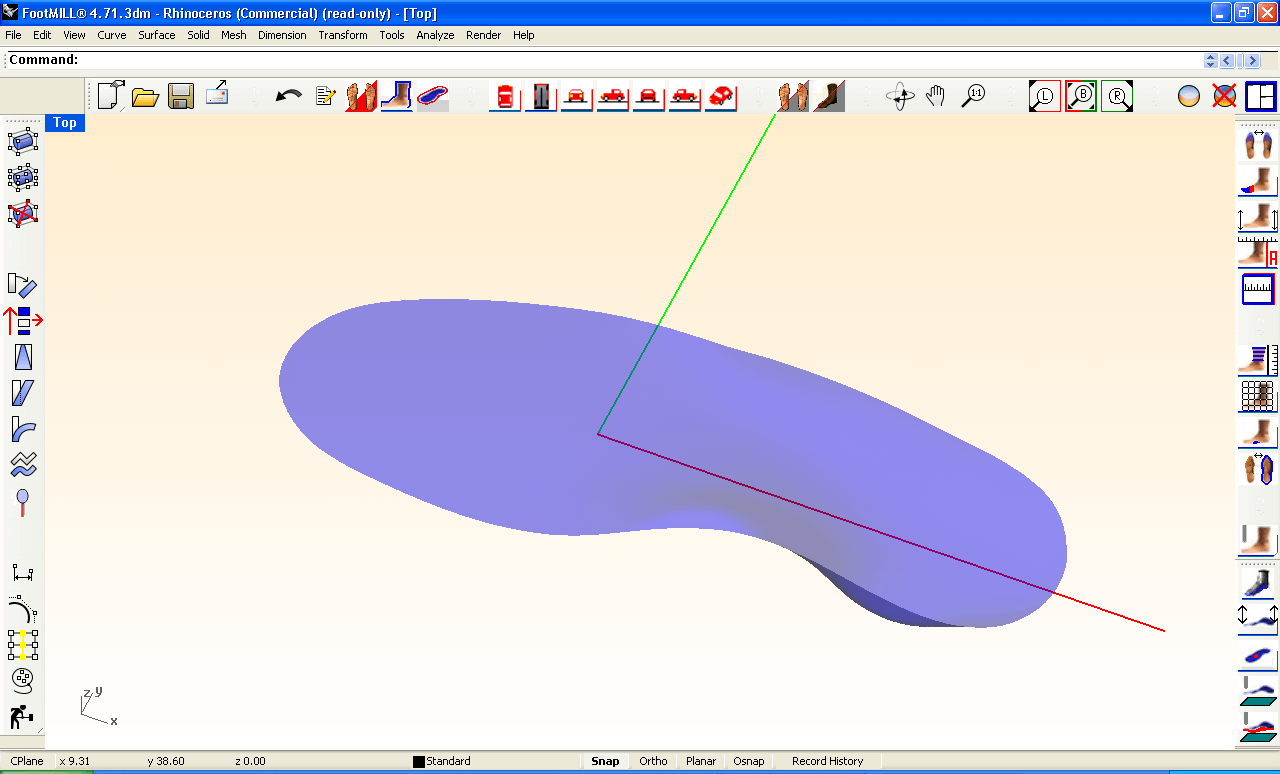1280x774 pixels.
Task: Open file with the yellow folder icon
Action: [146, 97]
